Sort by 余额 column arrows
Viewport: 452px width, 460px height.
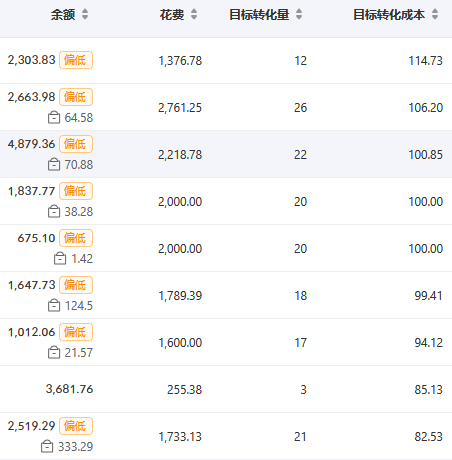[x=85, y=14]
